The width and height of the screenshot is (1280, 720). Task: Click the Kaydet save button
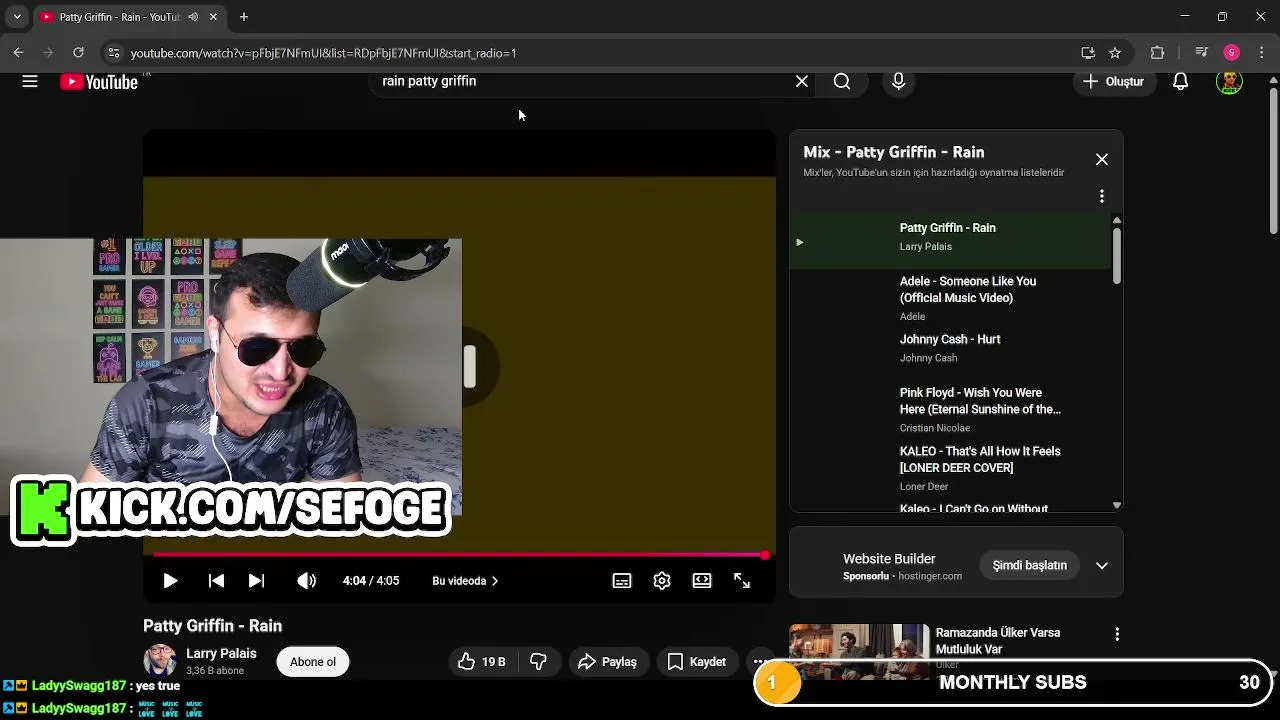(697, 662)
